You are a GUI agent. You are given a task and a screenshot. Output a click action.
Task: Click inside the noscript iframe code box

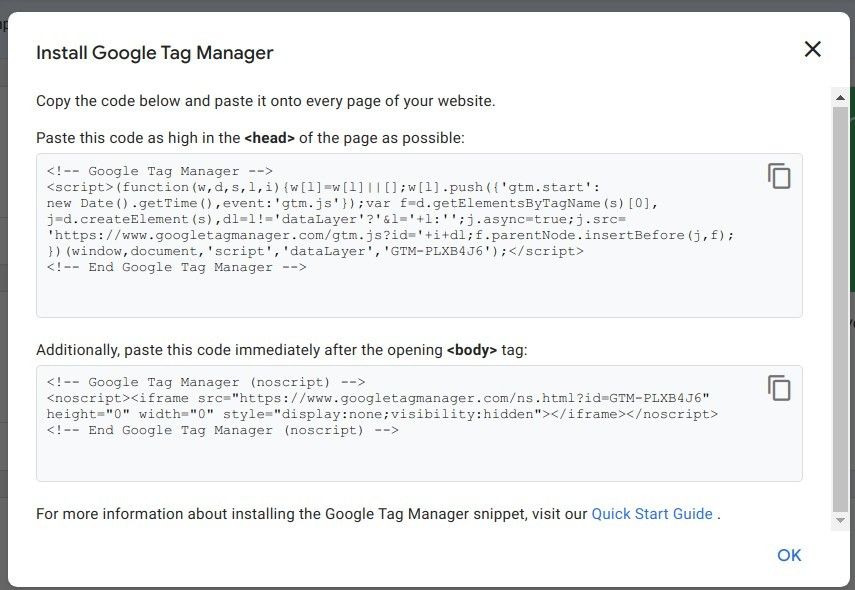pyautogui.click(x=419, y=423)
